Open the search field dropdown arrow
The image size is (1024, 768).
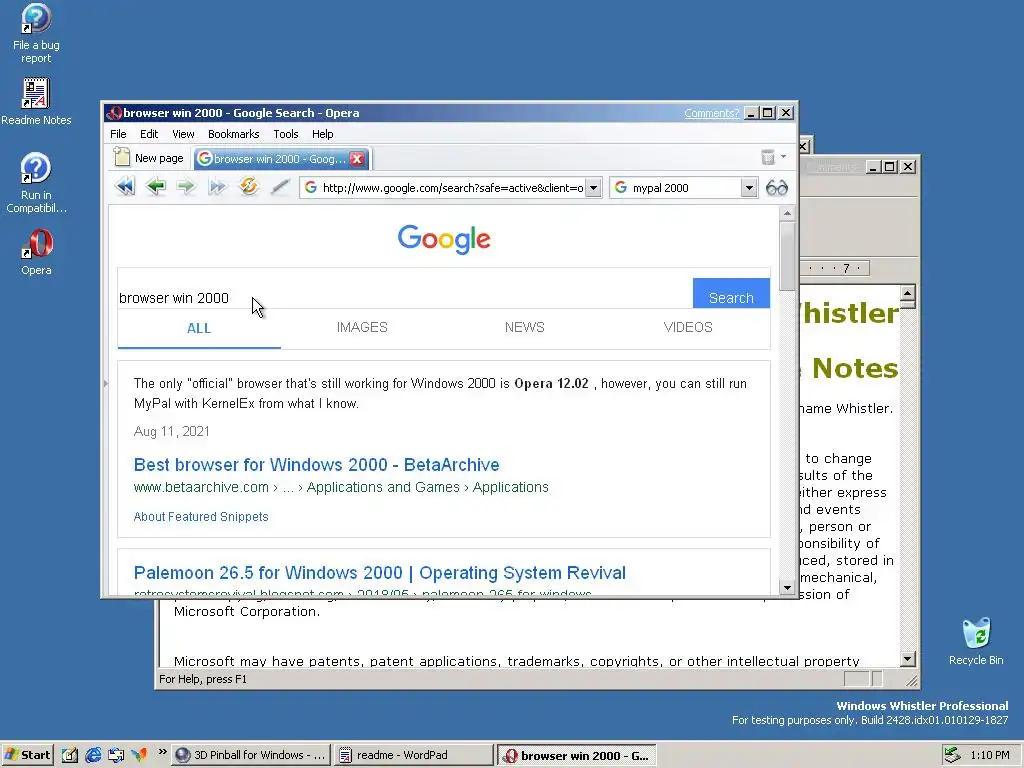pyautogui.click(x=749, y=188)
